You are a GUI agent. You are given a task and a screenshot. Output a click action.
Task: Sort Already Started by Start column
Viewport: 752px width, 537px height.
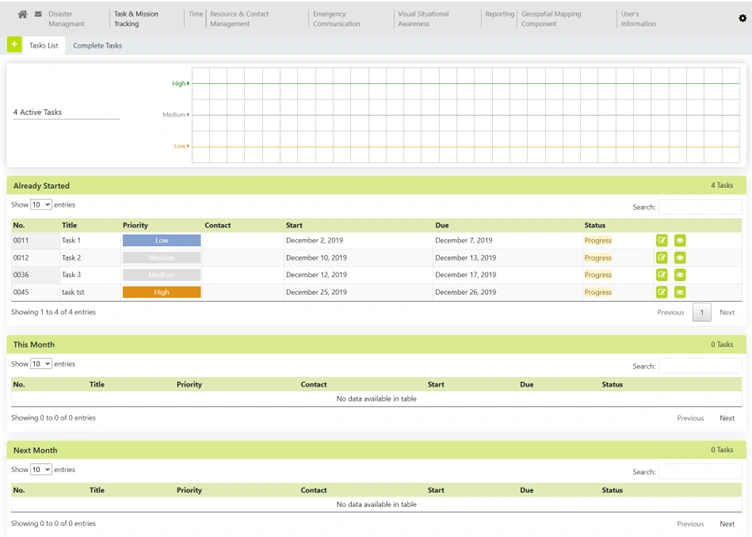pyautogui.click(x=294, y=225)
